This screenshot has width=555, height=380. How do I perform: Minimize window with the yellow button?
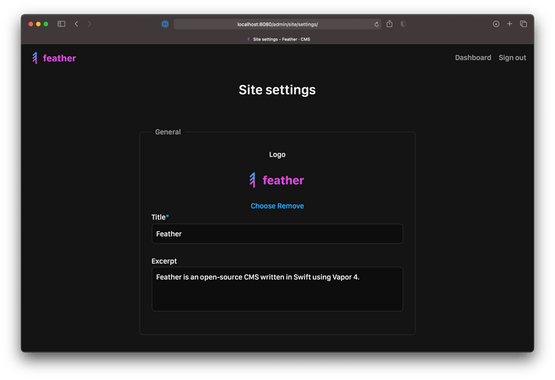coord(38,24)
